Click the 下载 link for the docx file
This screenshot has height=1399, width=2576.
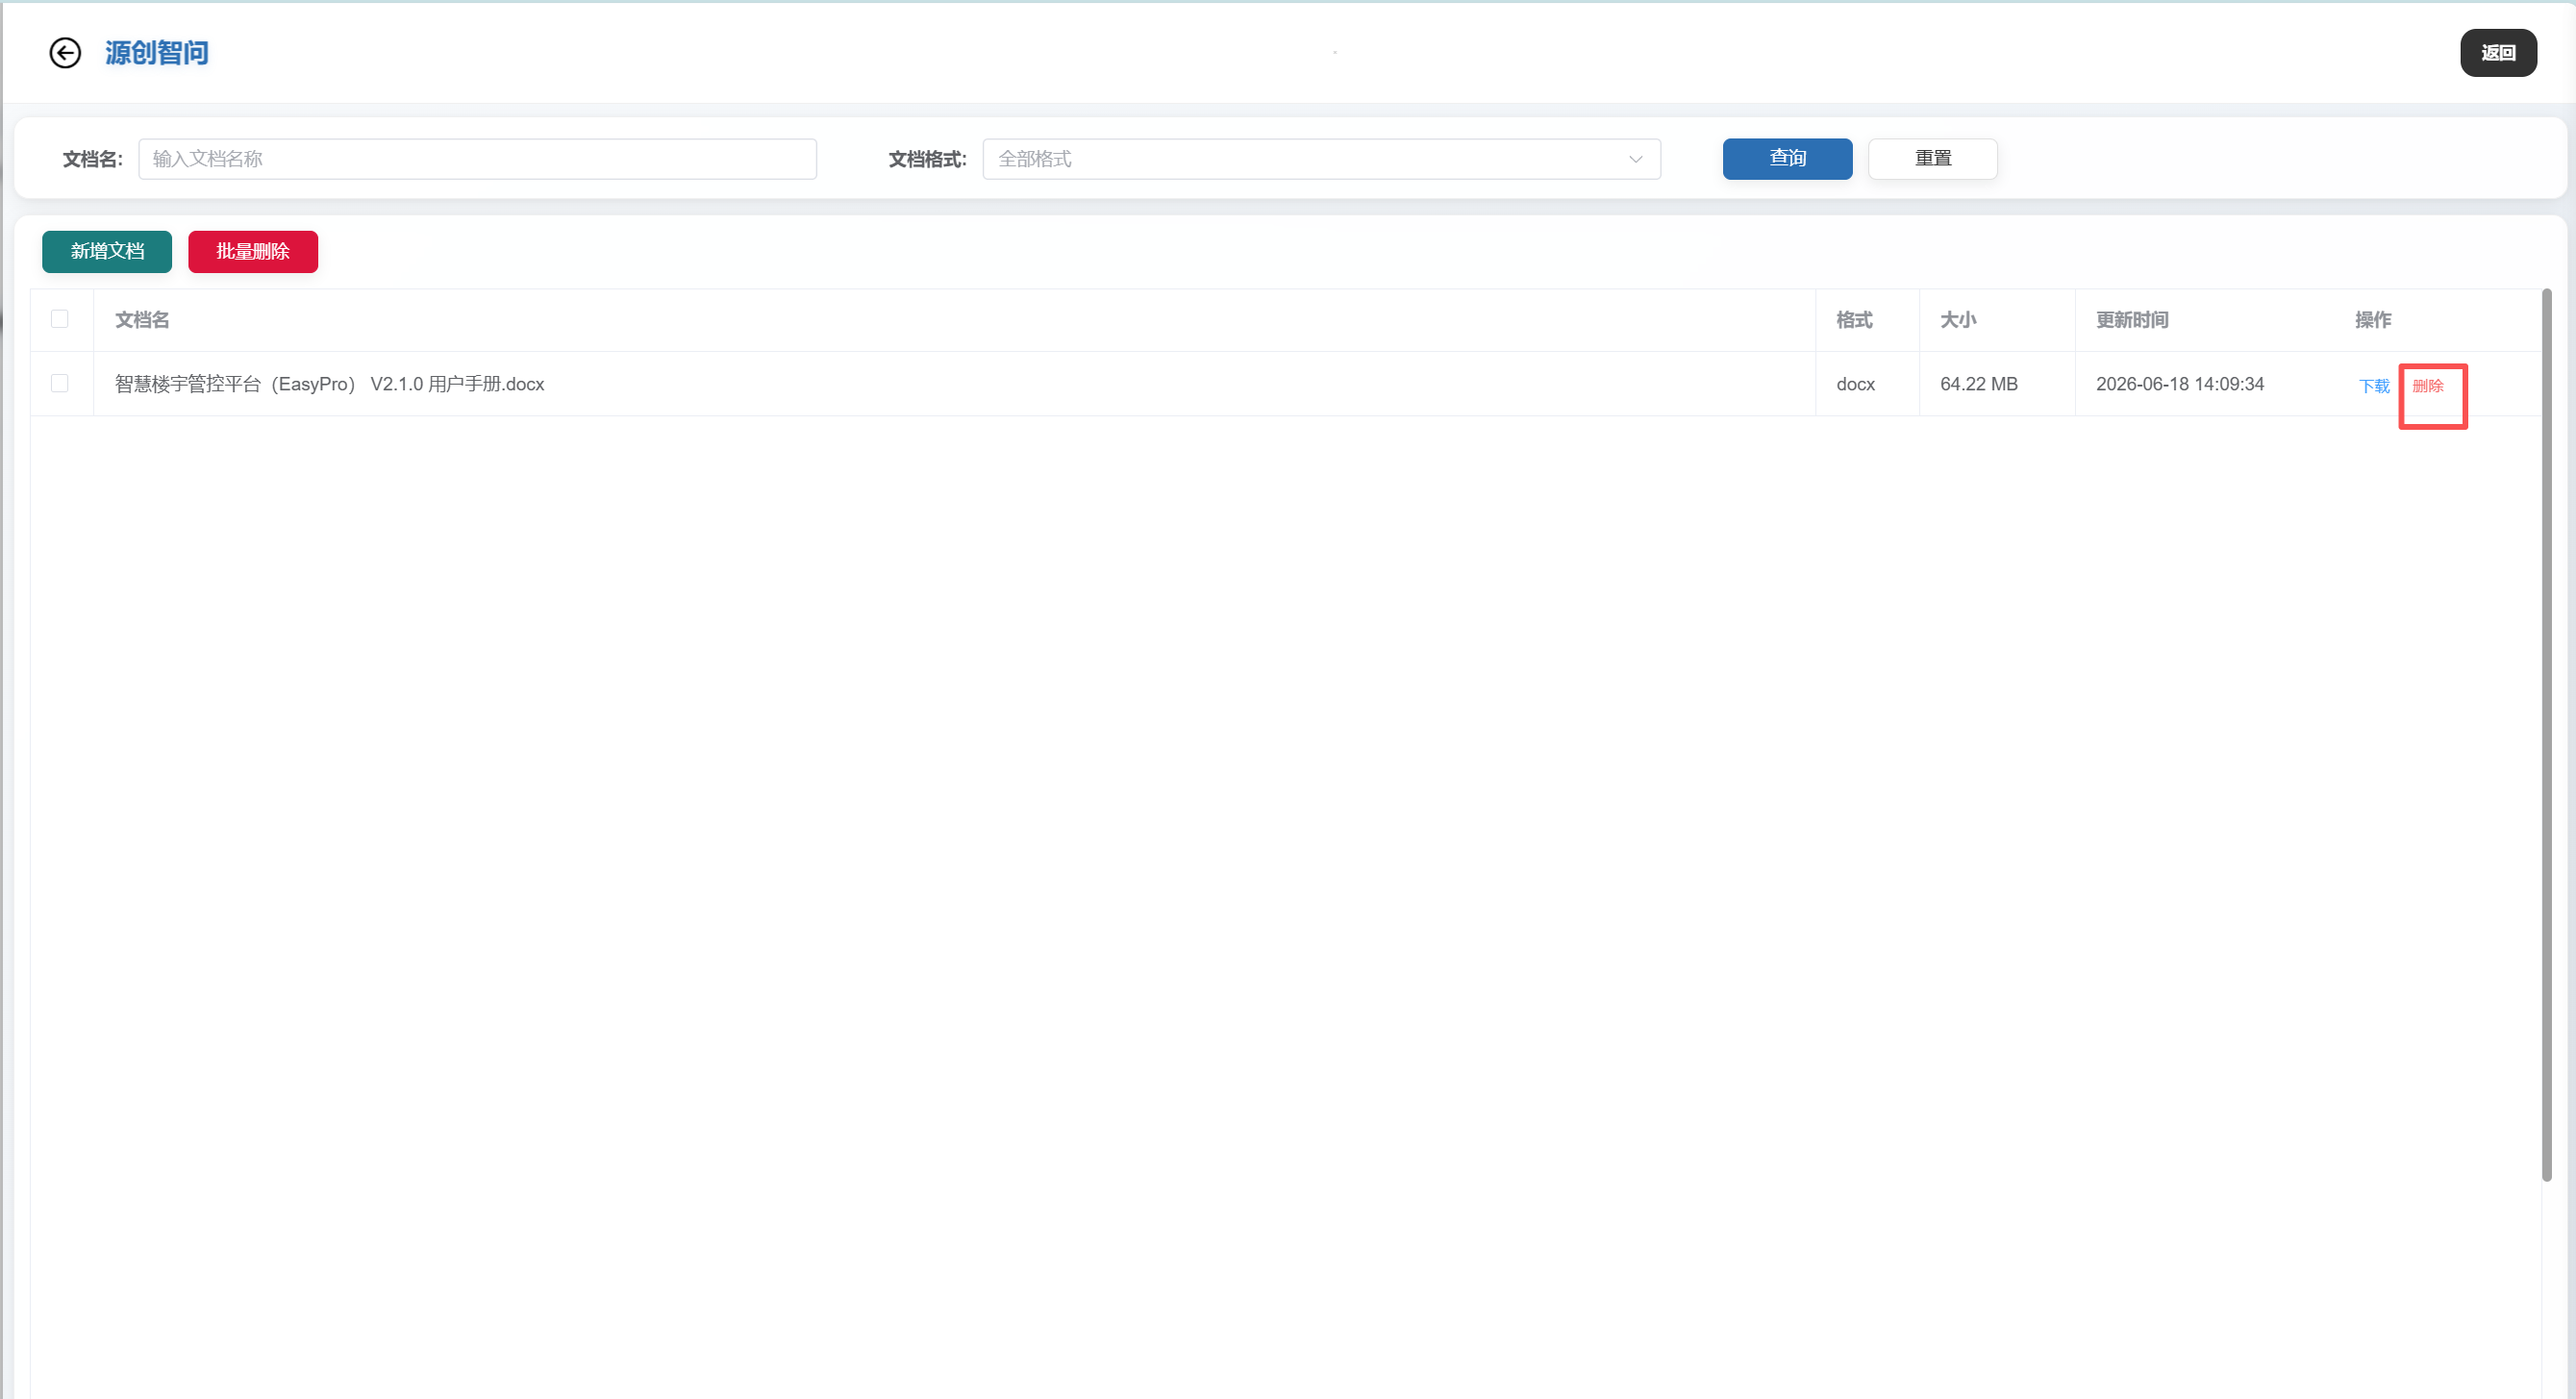coord(2374,386)
